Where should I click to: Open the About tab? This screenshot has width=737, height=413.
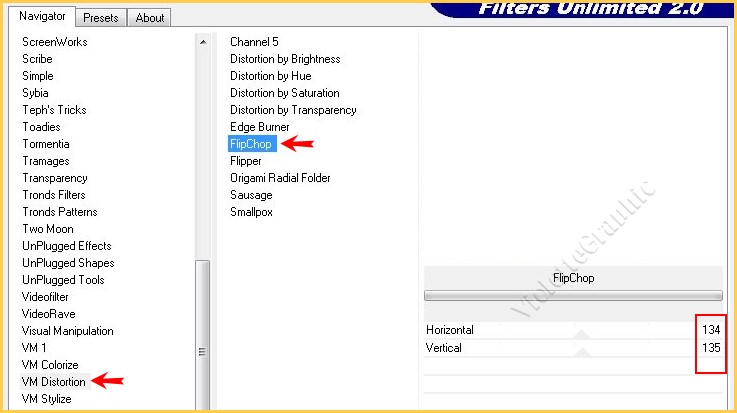[150, 18]
